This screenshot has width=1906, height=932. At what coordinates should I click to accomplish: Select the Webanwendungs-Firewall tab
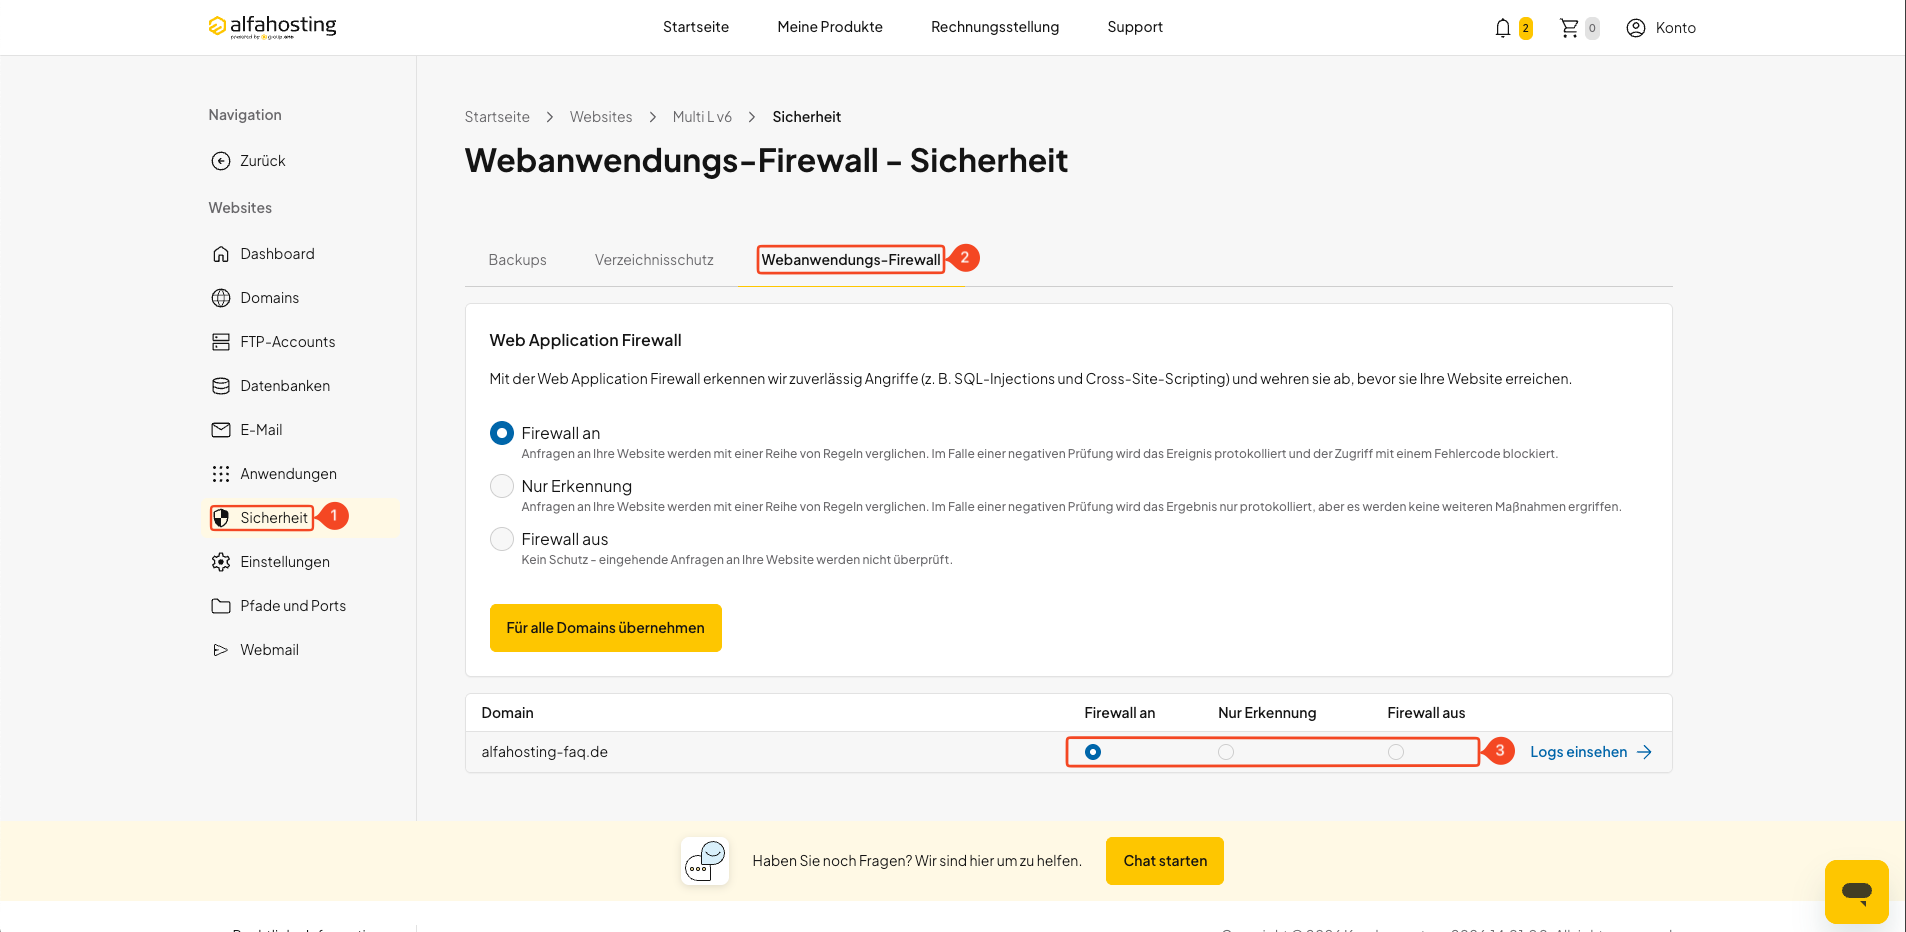point(851,260)
